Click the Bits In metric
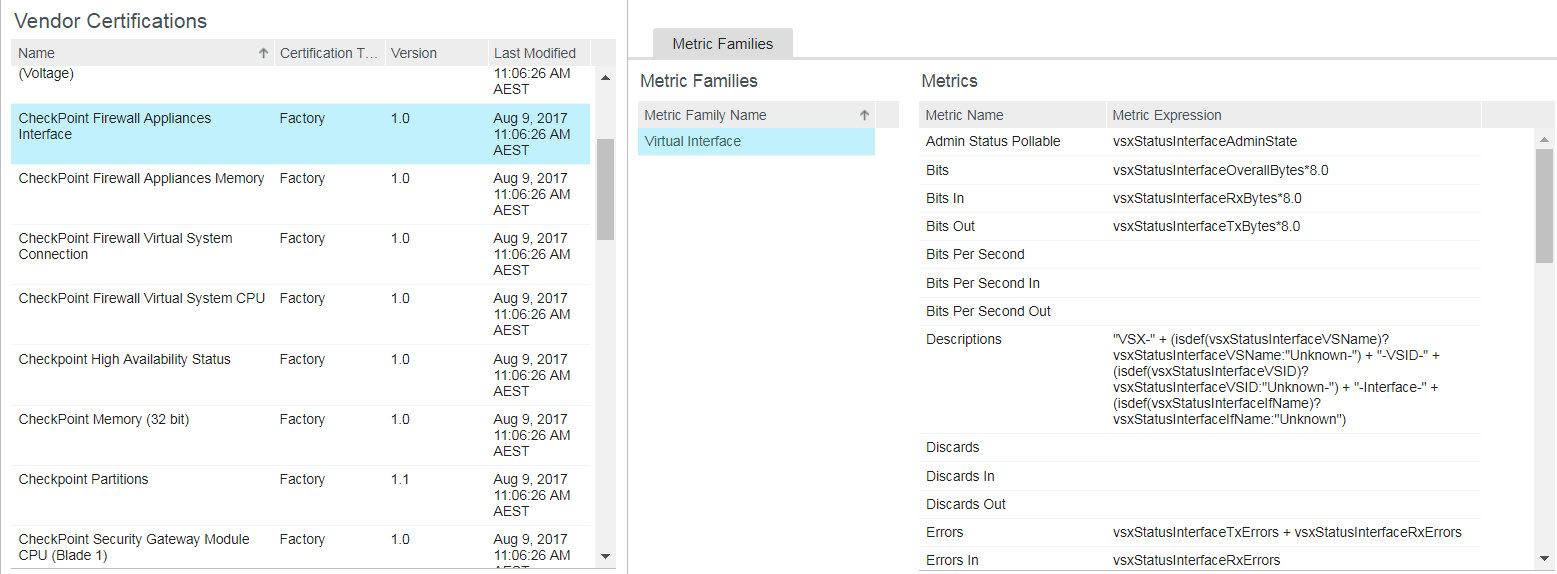 (945, 198)
